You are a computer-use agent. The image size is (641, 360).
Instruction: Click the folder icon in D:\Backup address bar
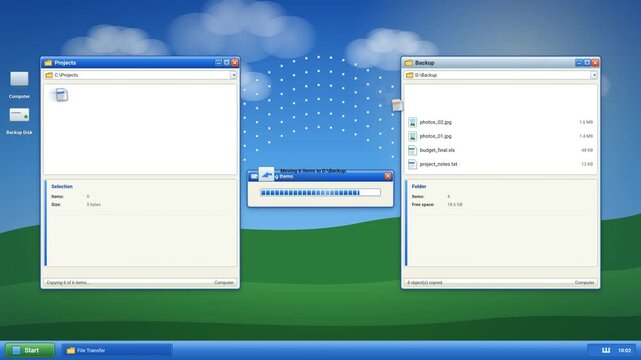[409, 75]
